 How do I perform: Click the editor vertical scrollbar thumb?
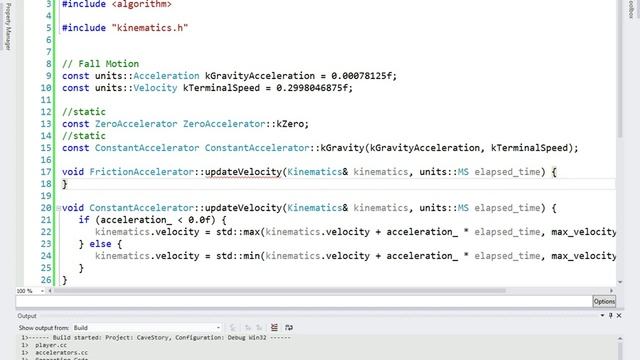point(620,69)
